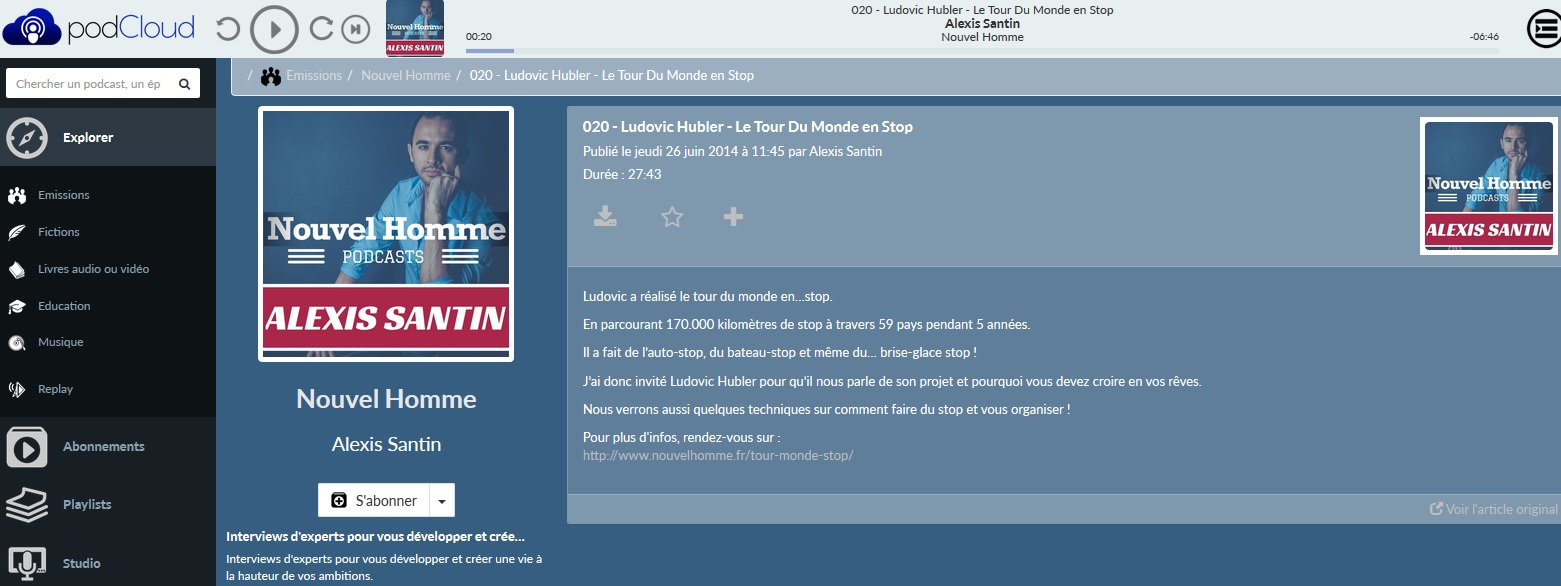This screenshot has width=1561, height=586.
Task: Click the Musique disc icon
Action: pos(17,343)
